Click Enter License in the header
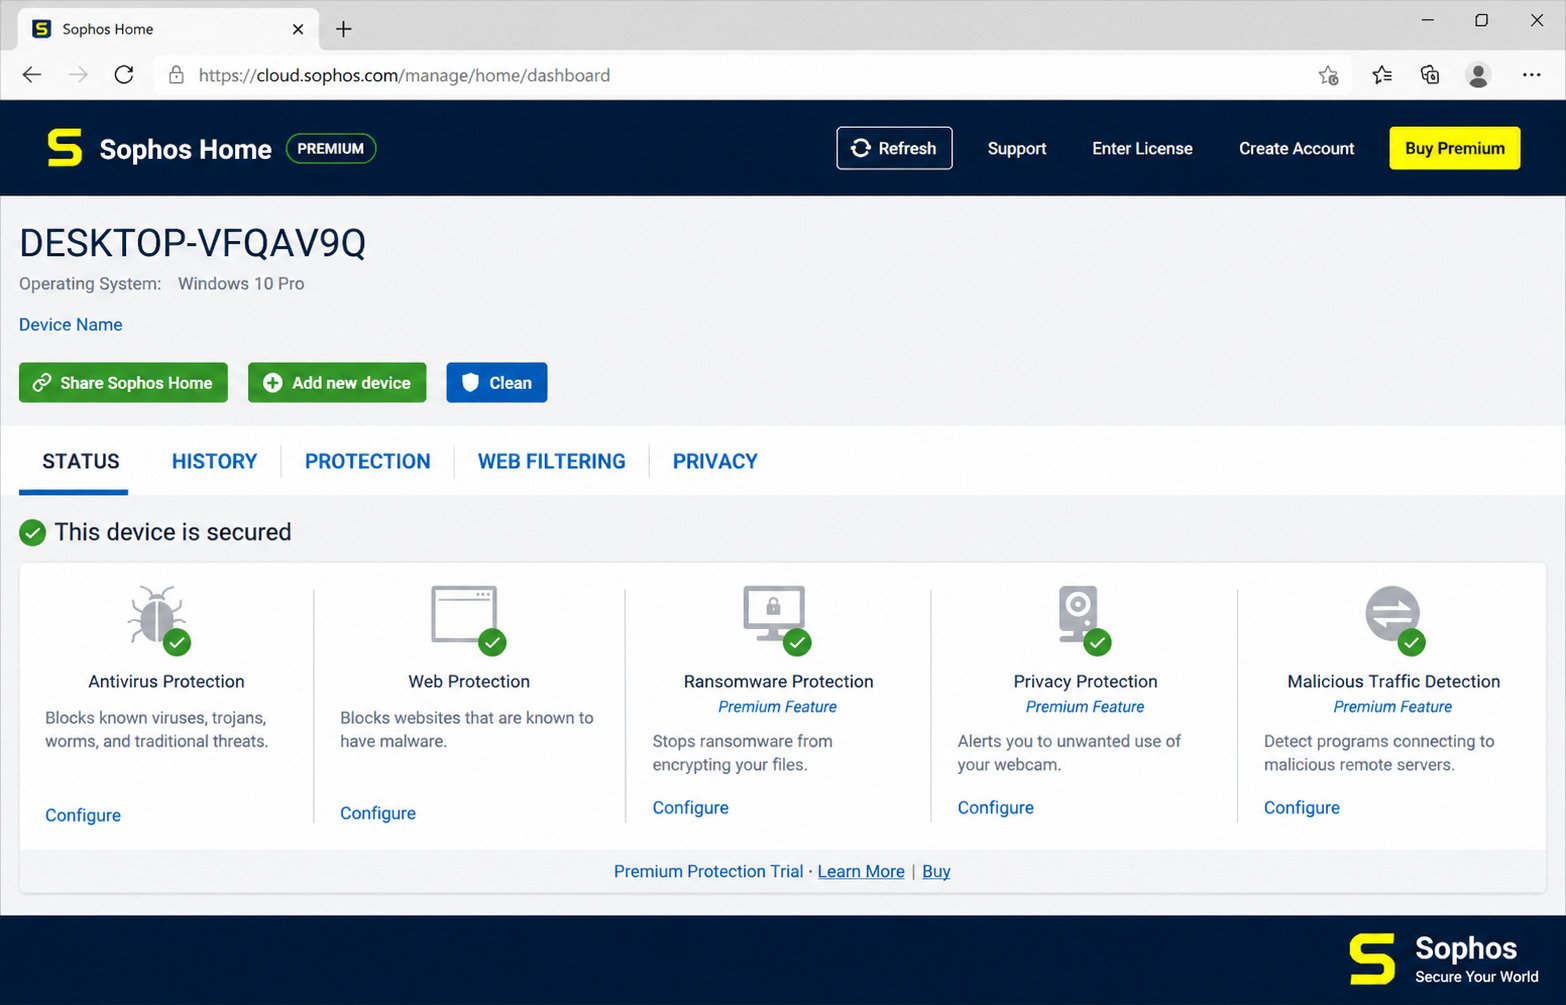Screen dimensions: 1566x1005 [1142, 148]
